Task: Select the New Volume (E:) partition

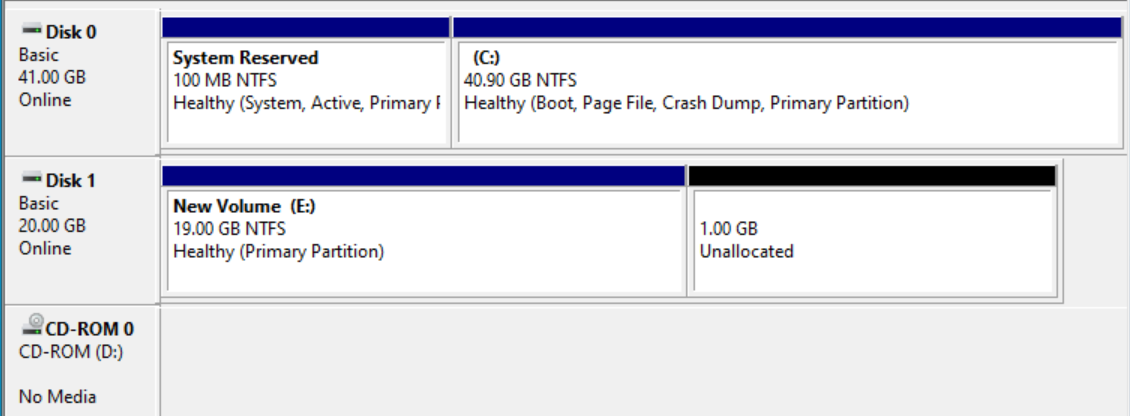Action: (424, 240)
